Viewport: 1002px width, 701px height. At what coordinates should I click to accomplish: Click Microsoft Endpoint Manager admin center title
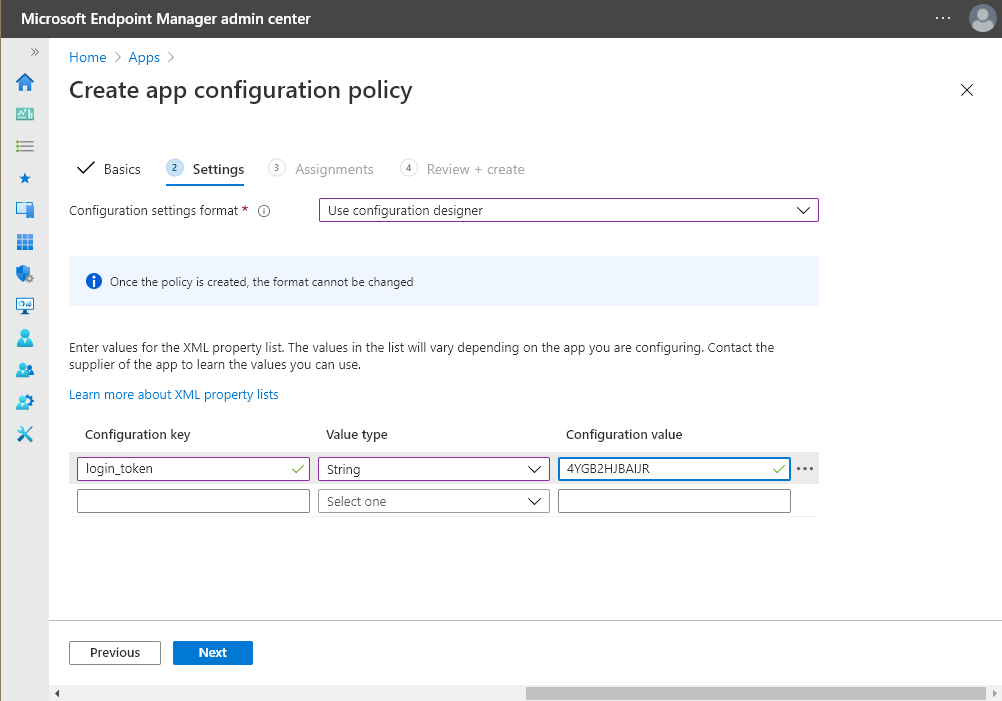click(x=166, y=19)
